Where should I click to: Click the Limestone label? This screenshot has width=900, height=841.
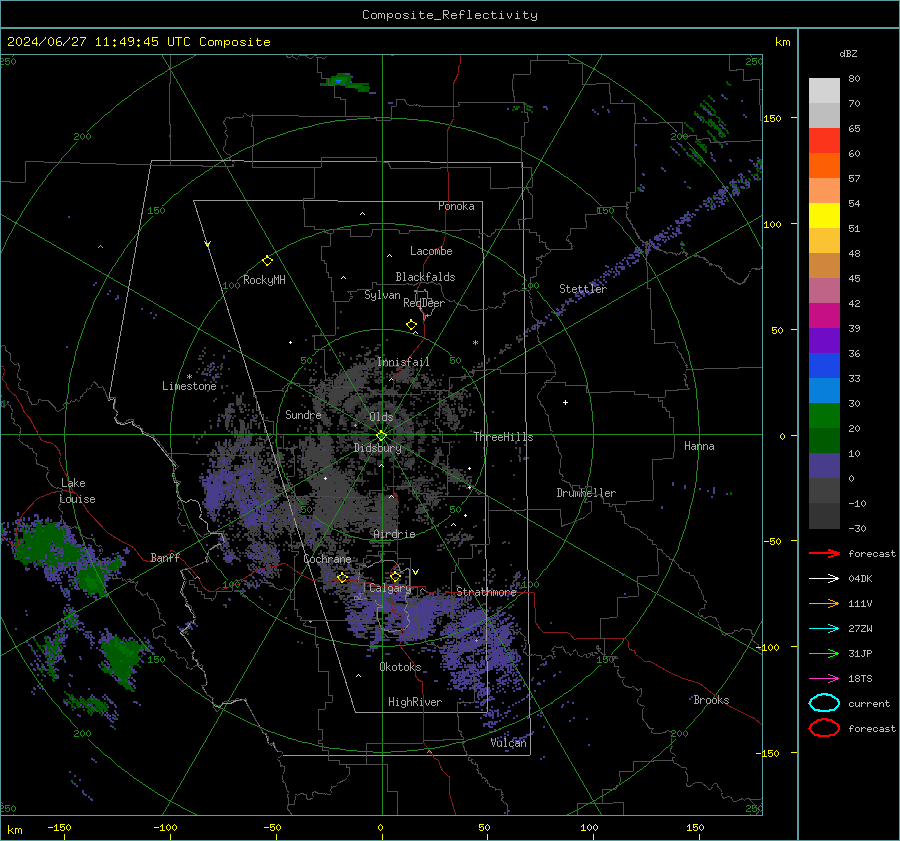[x=189, y=386]
